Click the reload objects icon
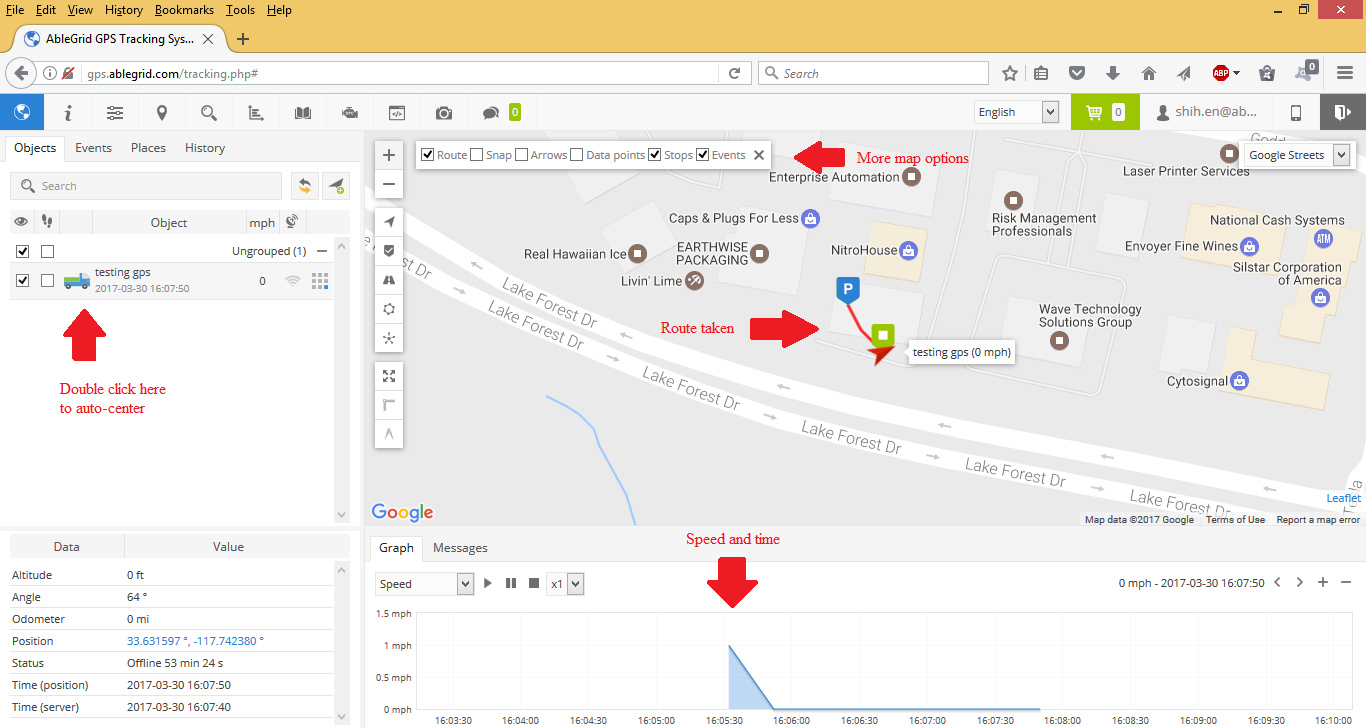This screenshot has height=728, width=1366. point(305,185)
